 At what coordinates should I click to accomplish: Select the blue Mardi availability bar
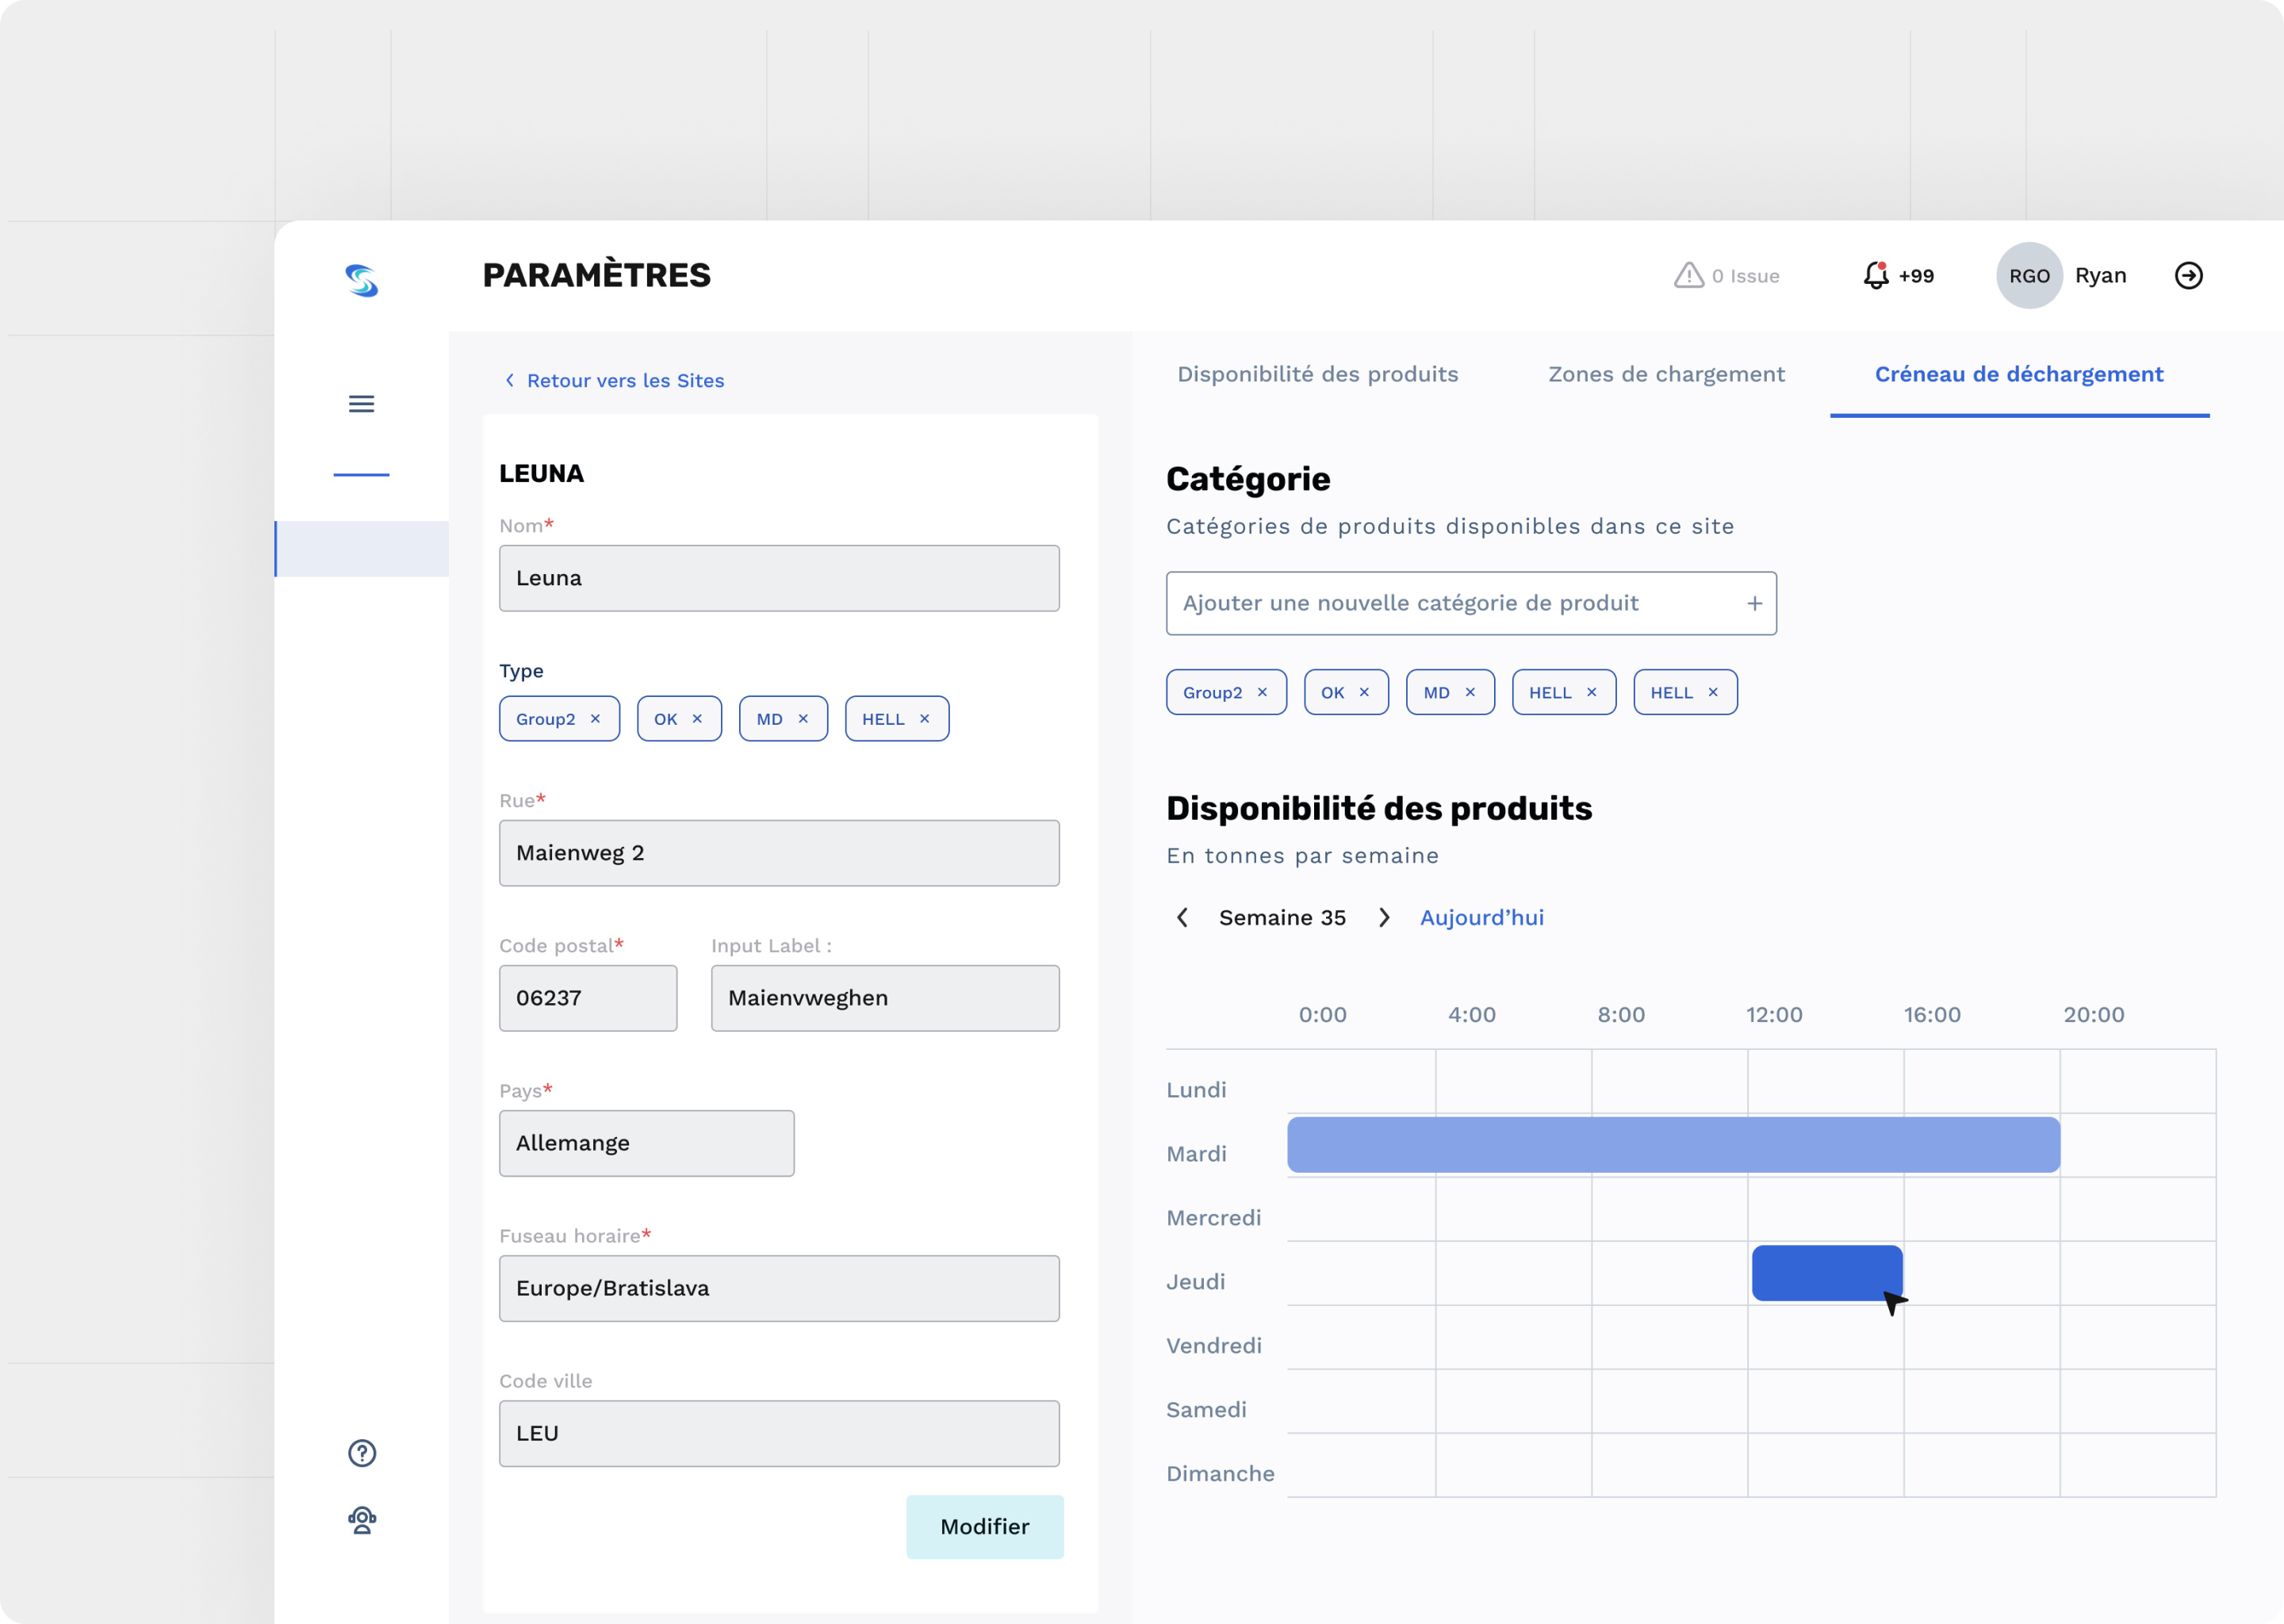pos(1672,1145)
